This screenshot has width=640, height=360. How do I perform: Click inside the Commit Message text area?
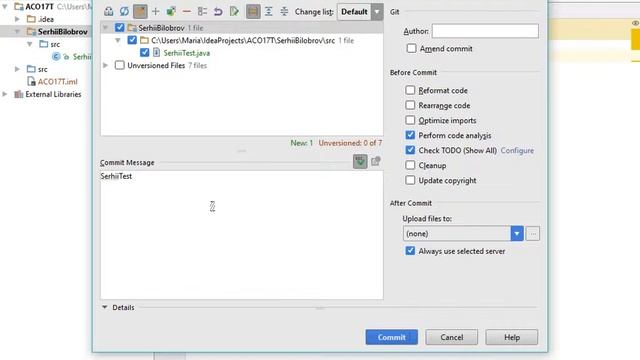[242, 235]
